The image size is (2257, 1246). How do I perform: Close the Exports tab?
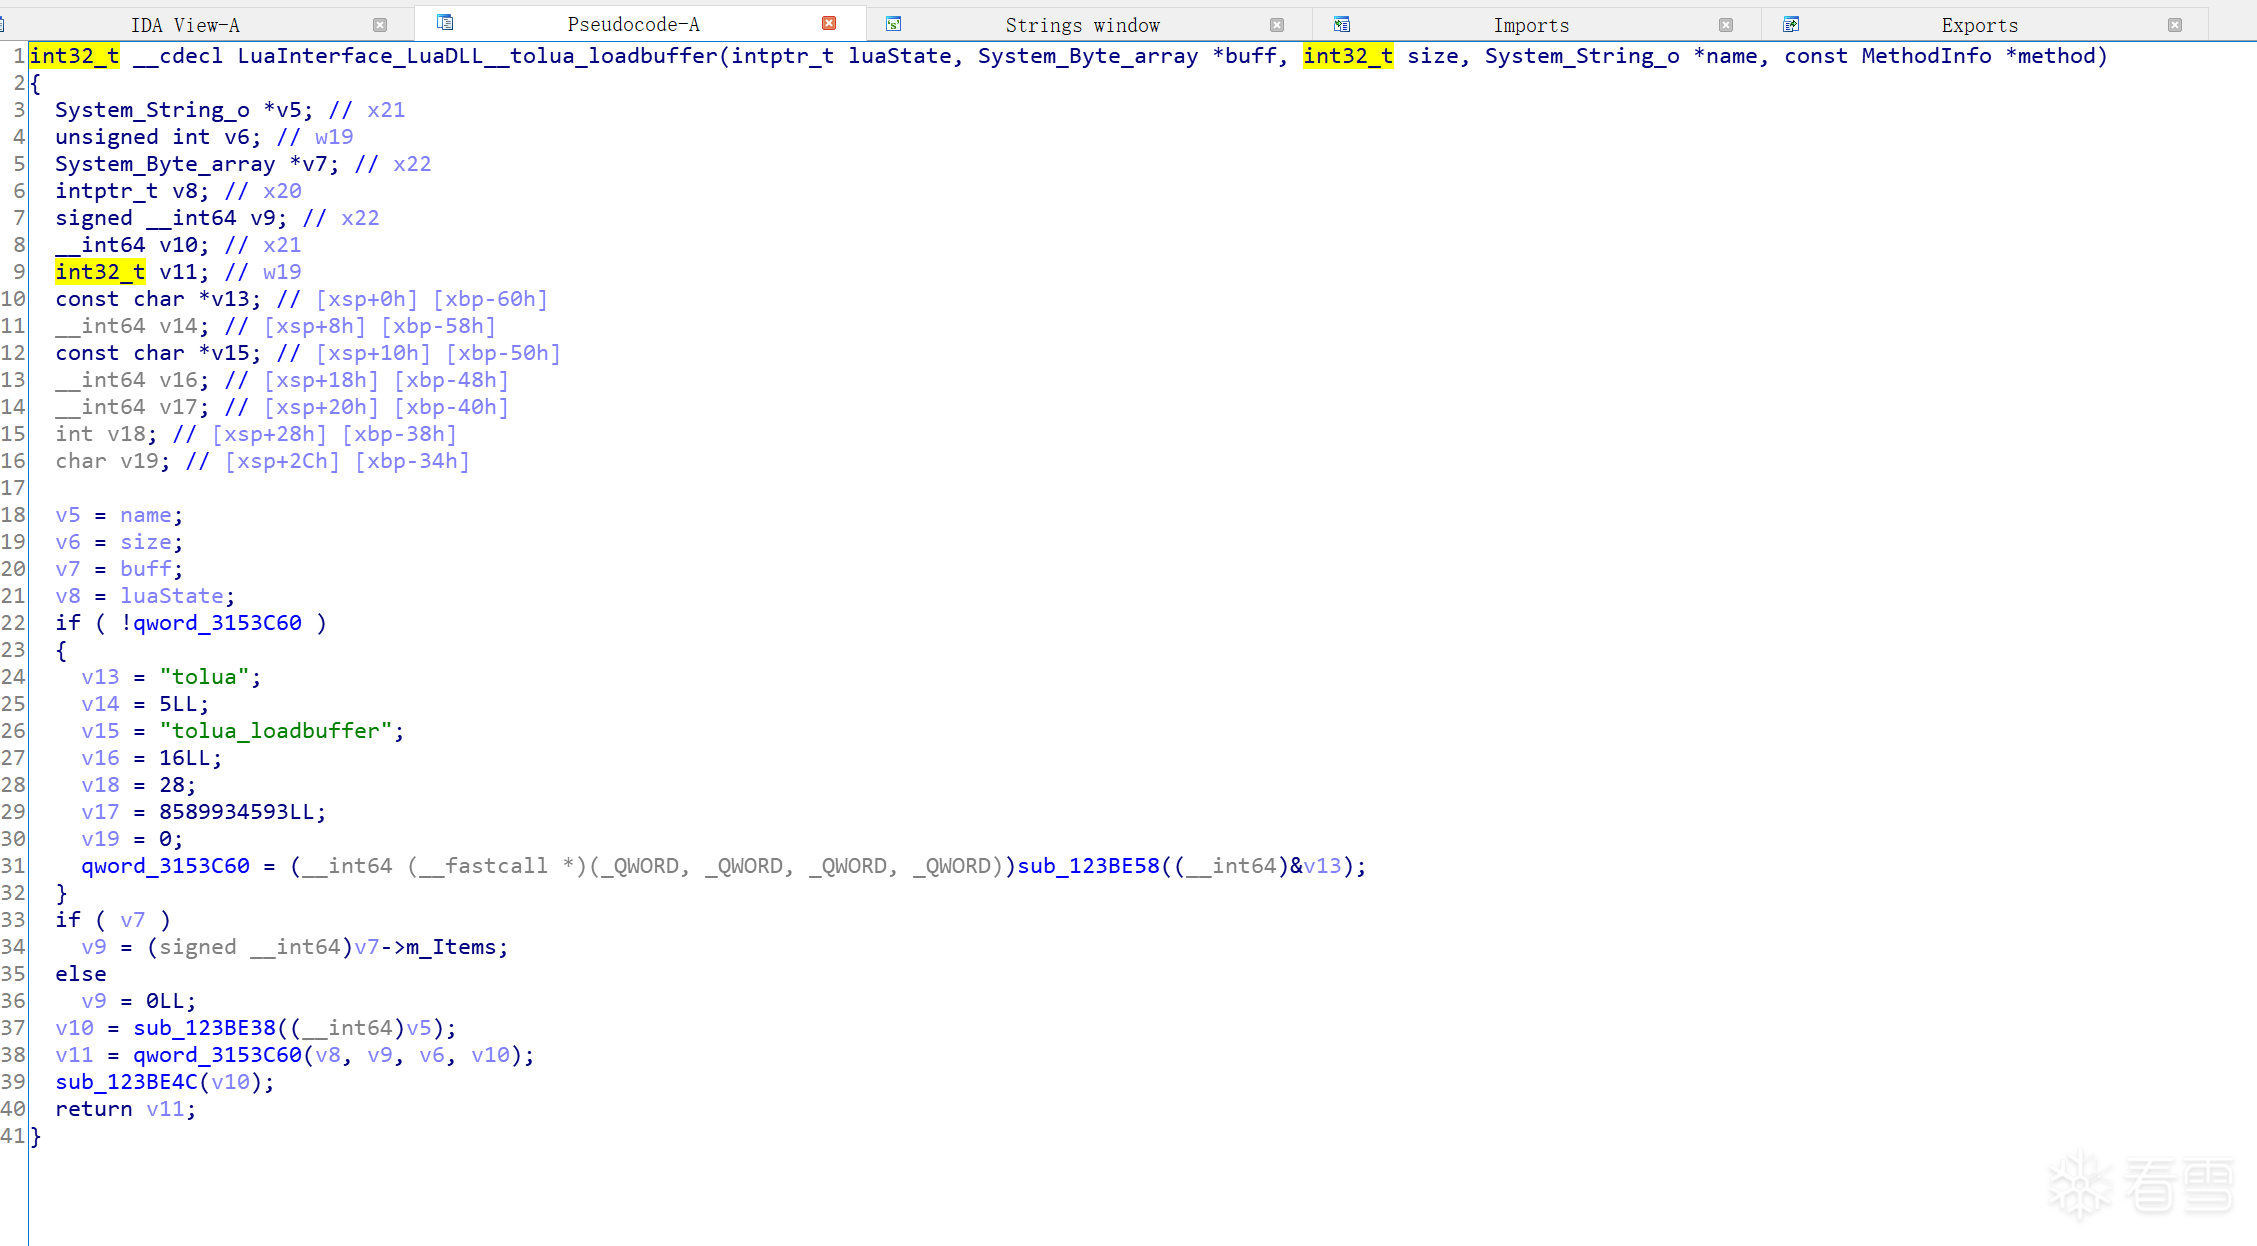pos(2175,25)
